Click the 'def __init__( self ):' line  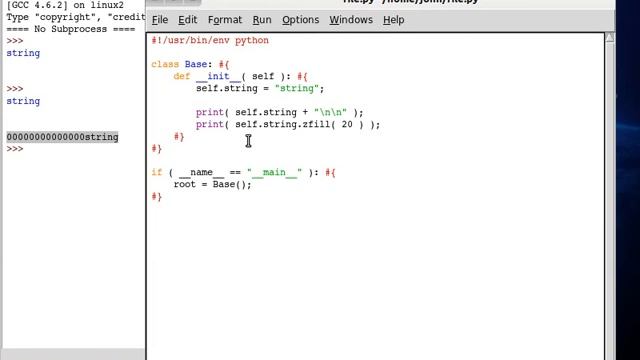(240, 76)
